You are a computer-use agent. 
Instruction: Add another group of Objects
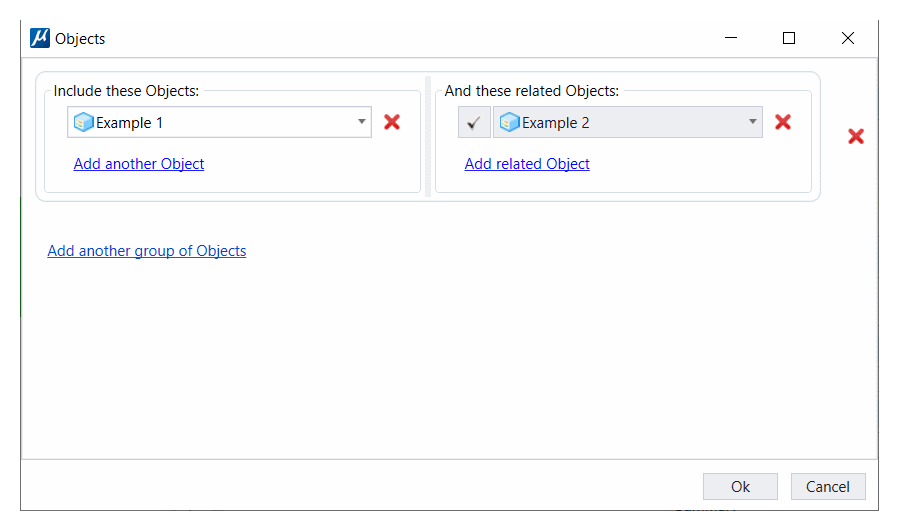(x=147, y=251)
